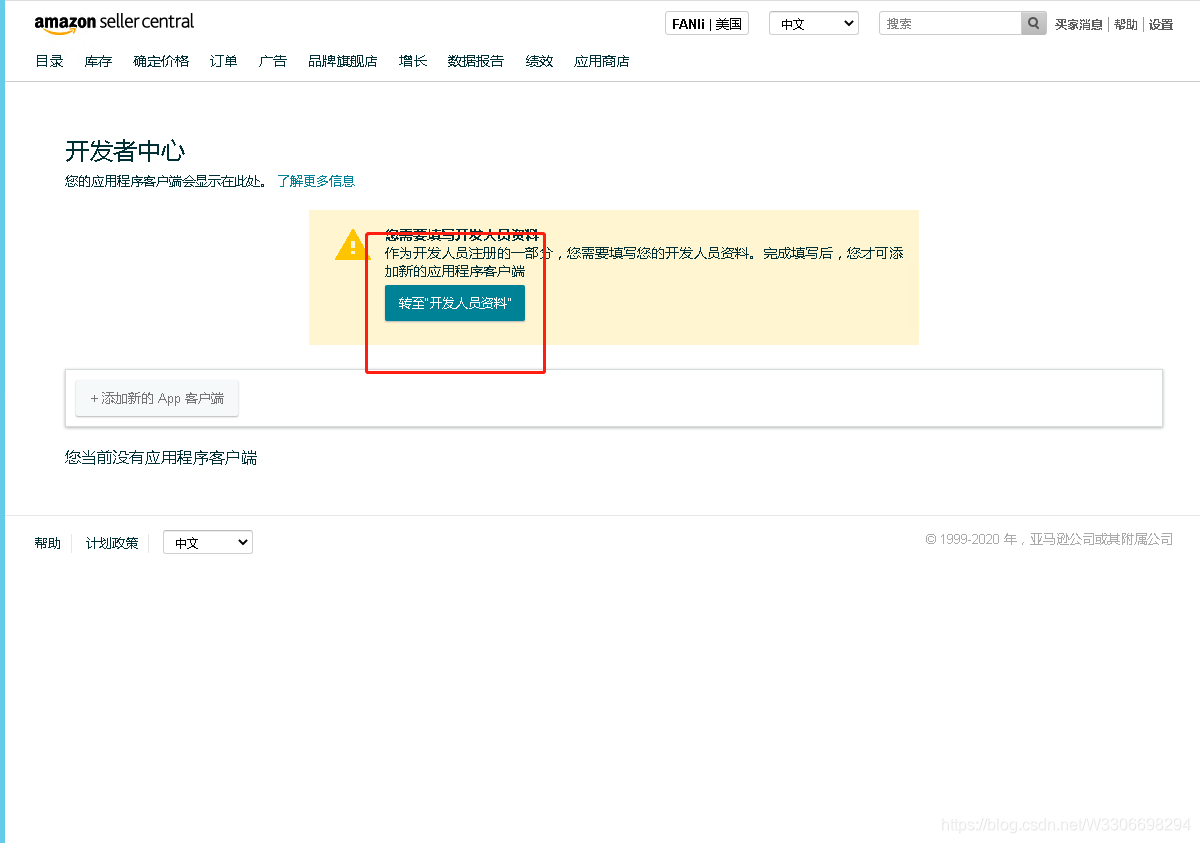Open the 增长 menu
The image size is (1200, 843).
413,61
